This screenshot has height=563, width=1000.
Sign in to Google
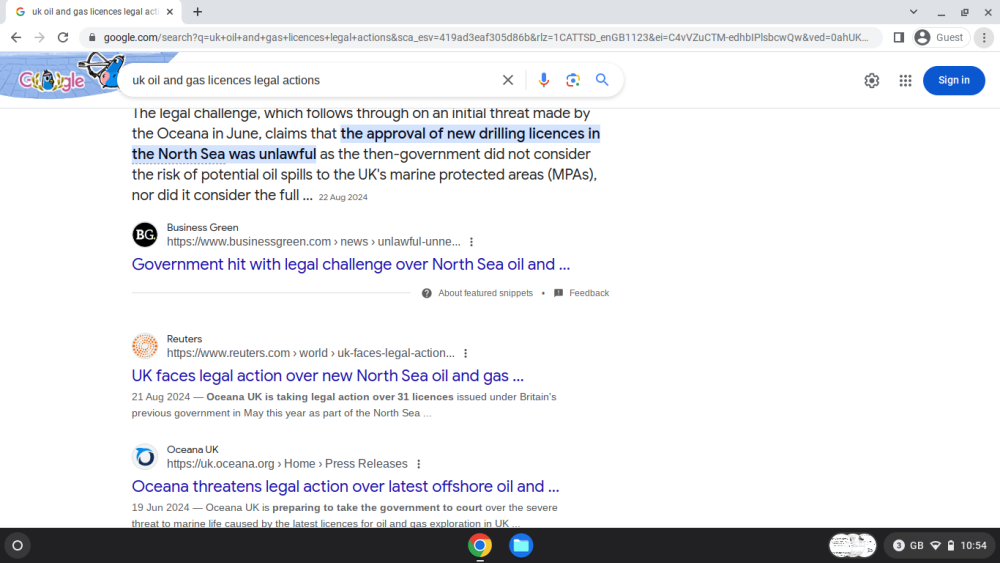[x=953, y=80]
